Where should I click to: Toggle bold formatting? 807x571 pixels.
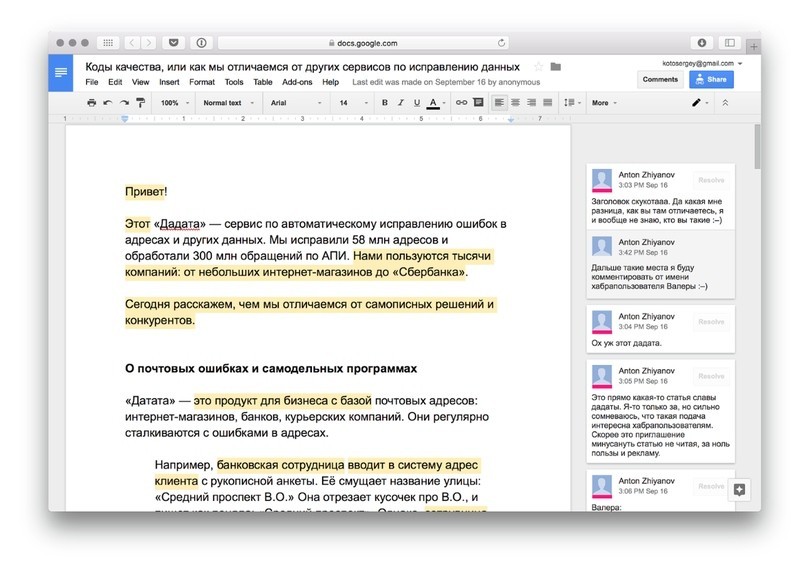pos(384,102)
